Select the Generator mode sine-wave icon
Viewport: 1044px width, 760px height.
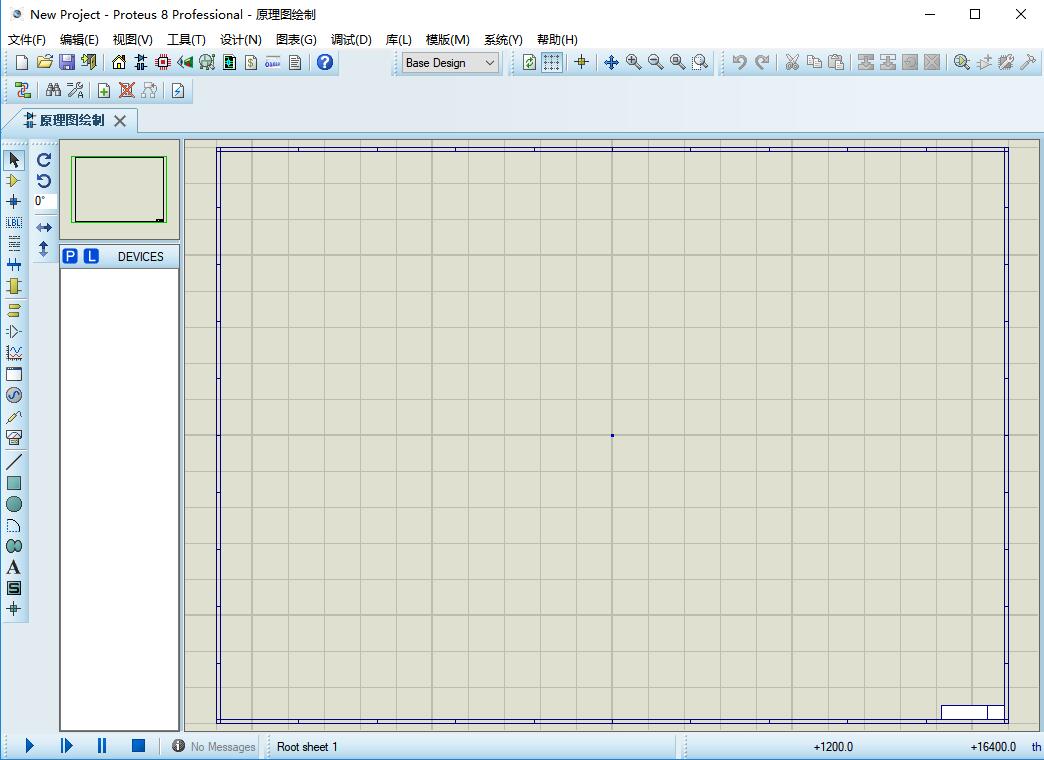coord(14,395)
